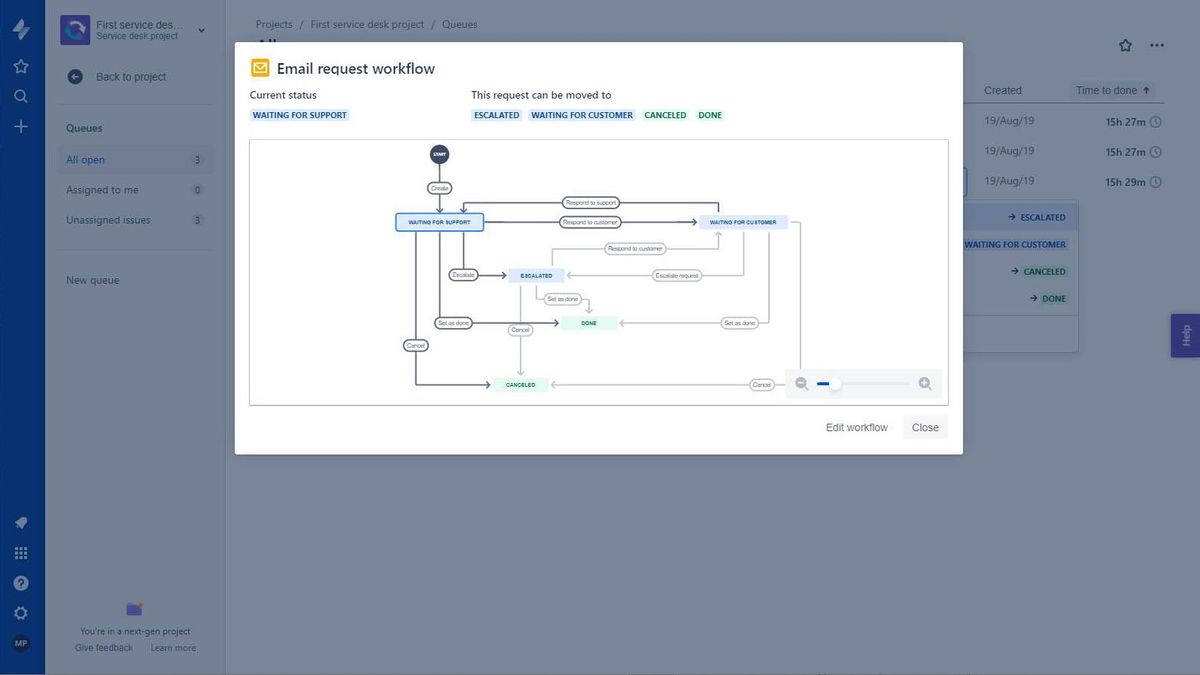
Task: Open settings via the gear icon
Action: (21, 612)
